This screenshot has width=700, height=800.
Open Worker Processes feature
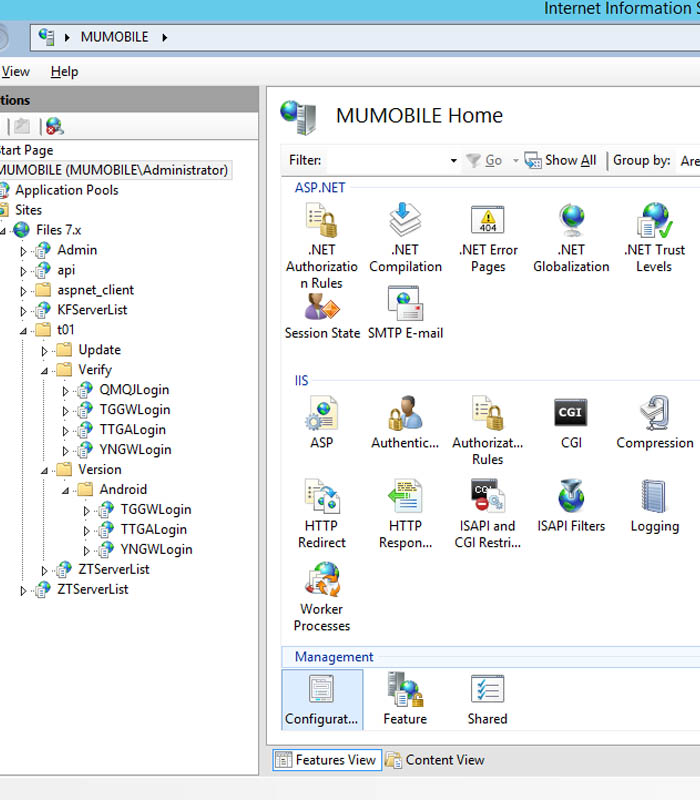pos(321,596)
